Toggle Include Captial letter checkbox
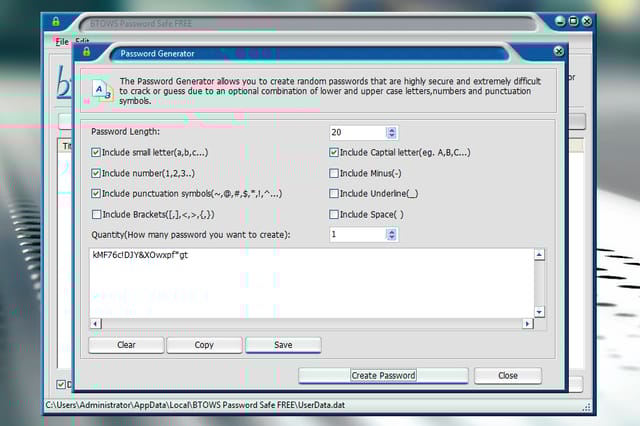 (334, 153)
